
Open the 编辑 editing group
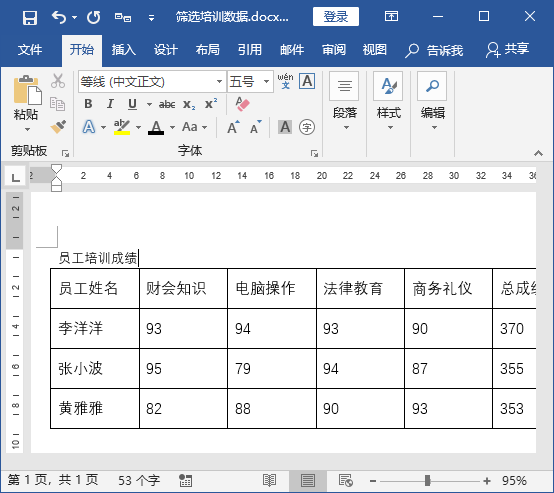433,101
